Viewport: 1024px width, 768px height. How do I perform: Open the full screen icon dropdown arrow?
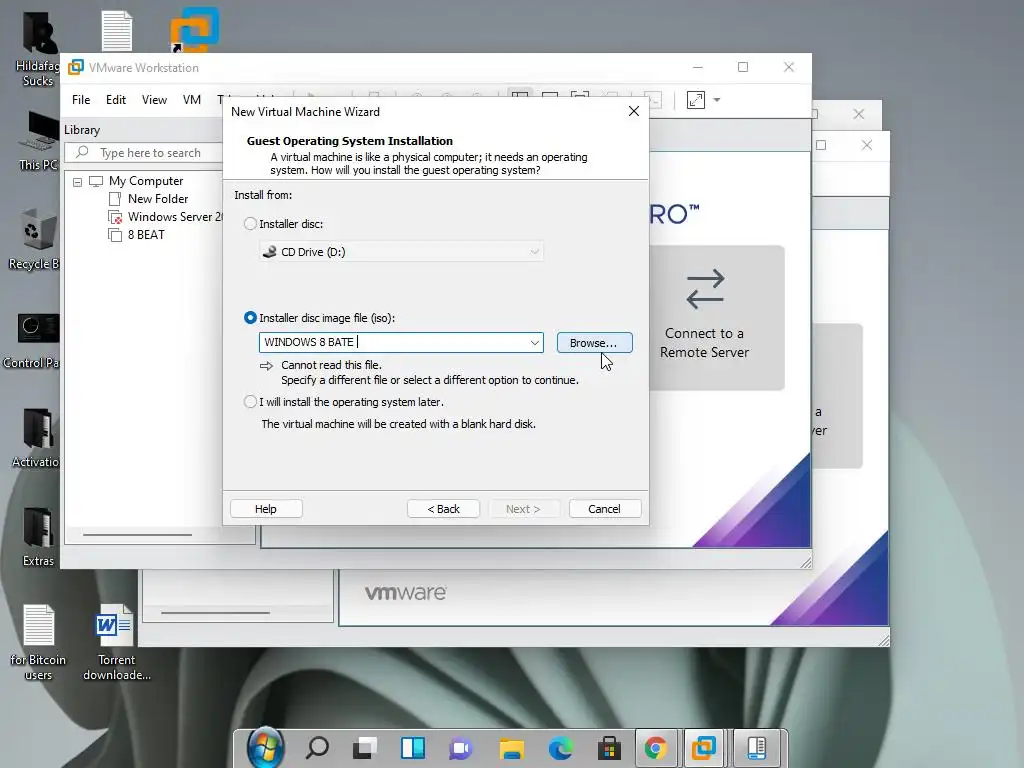(717, 100)
